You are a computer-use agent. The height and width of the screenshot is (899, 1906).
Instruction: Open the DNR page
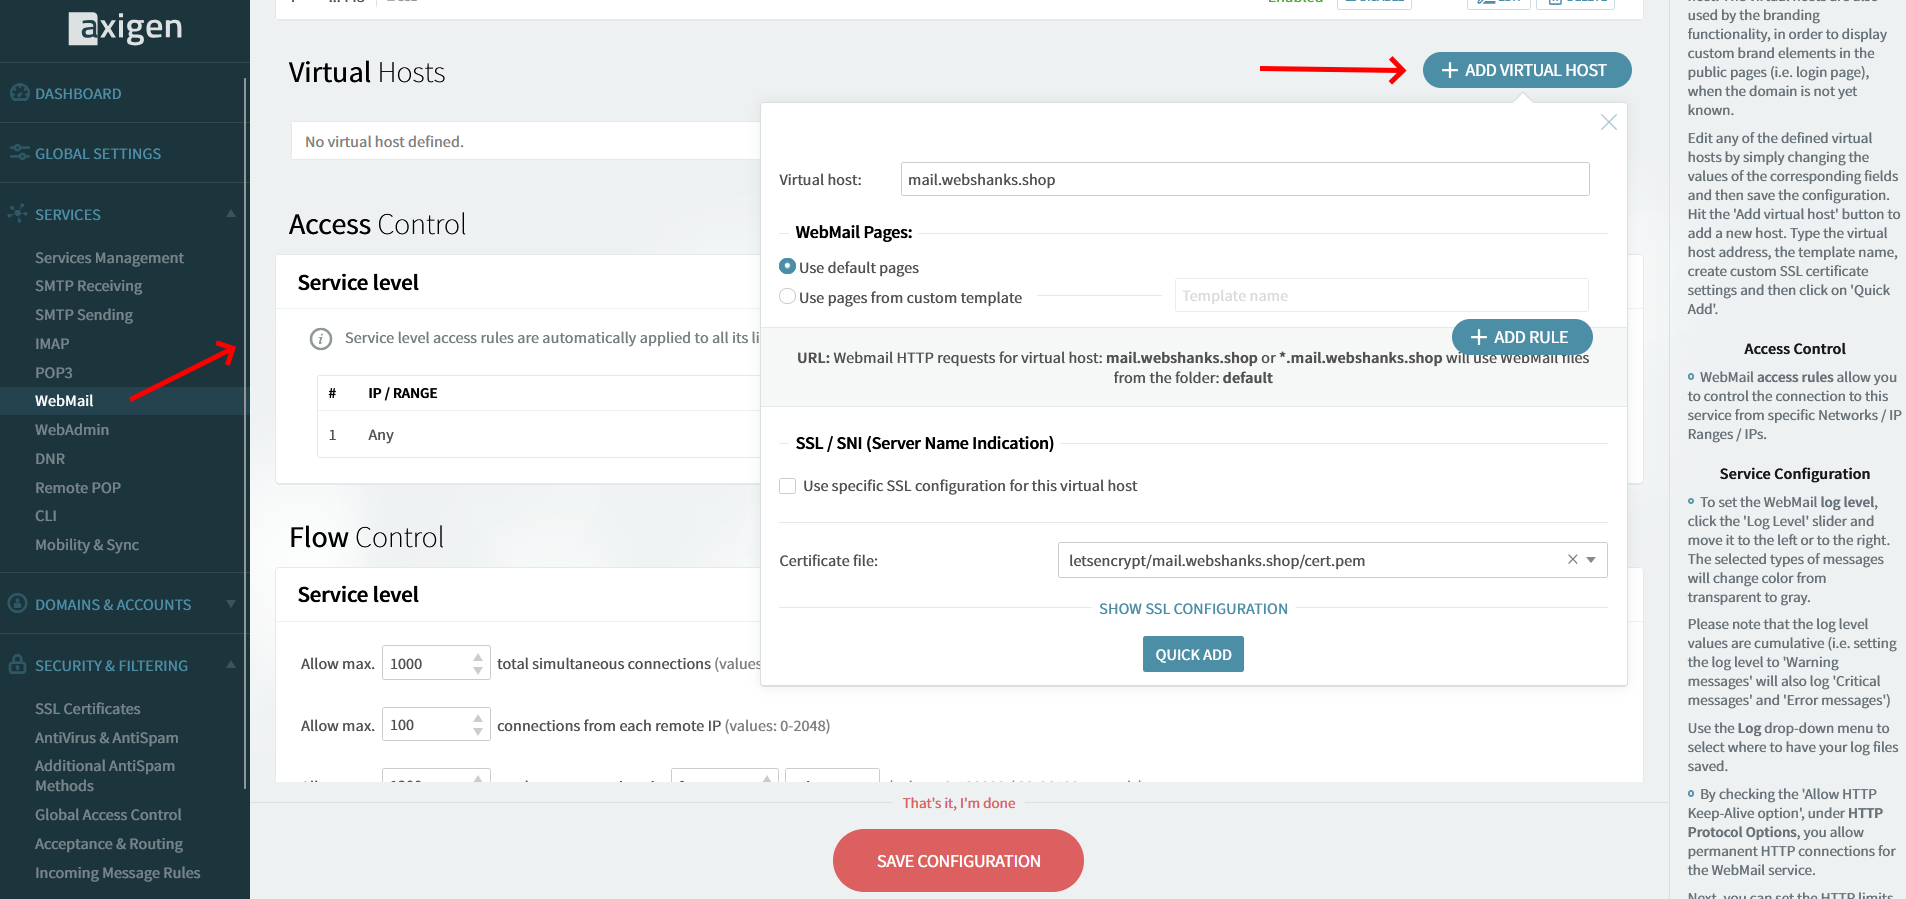[50, 459]
